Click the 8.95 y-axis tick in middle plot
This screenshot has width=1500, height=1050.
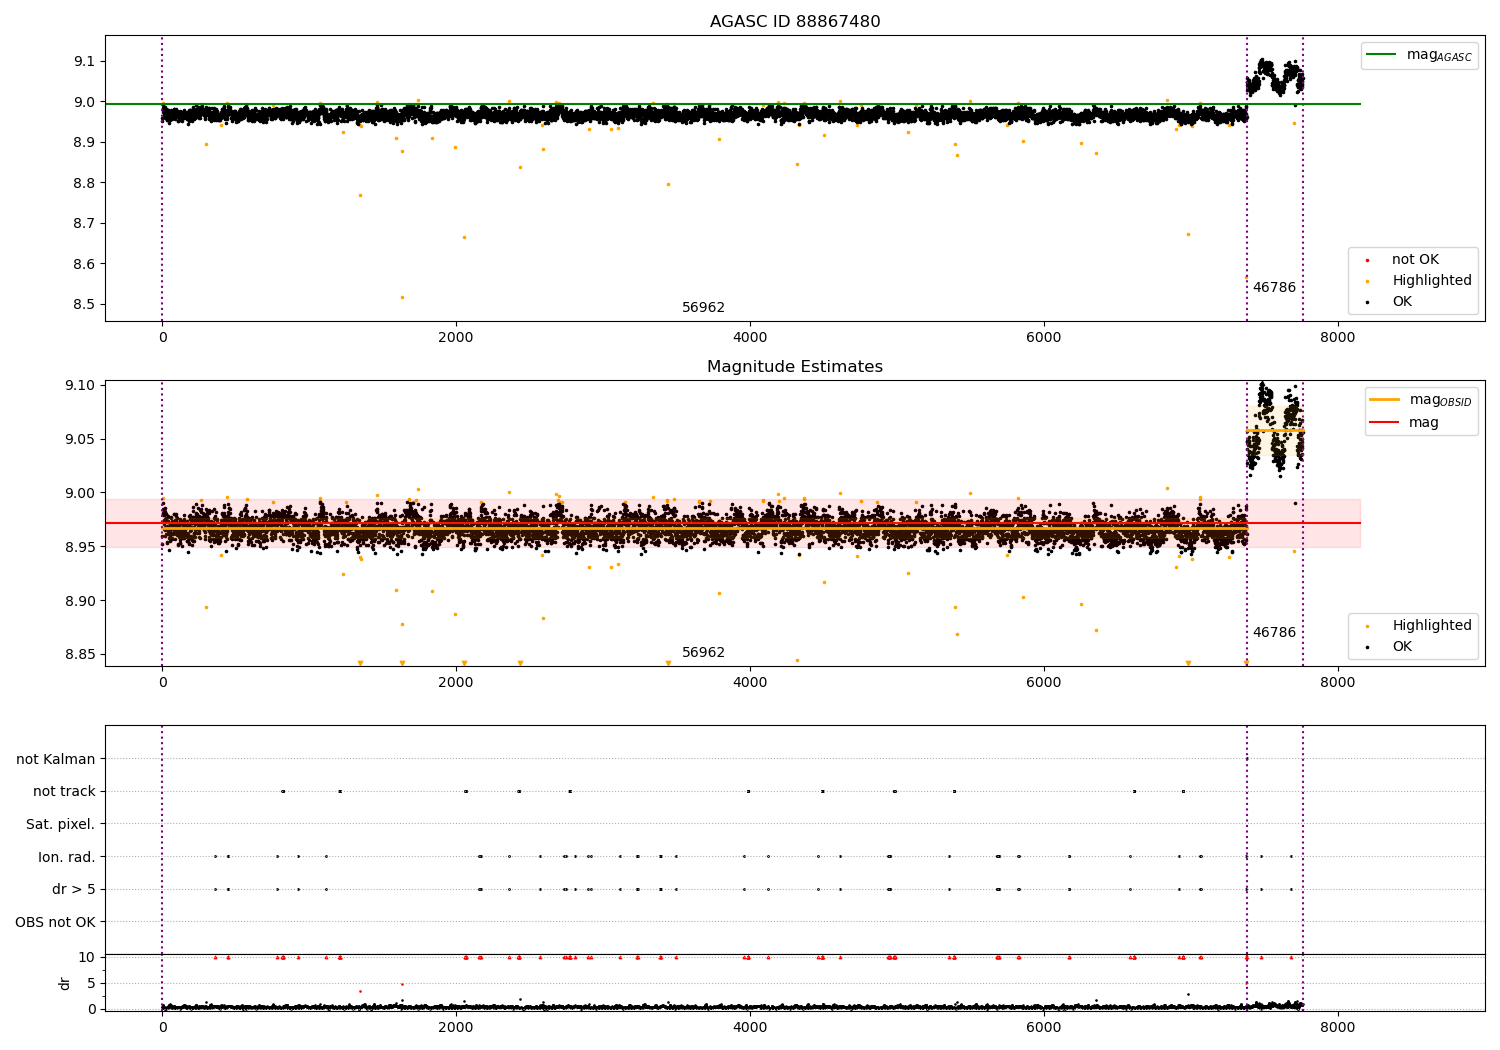81,548
